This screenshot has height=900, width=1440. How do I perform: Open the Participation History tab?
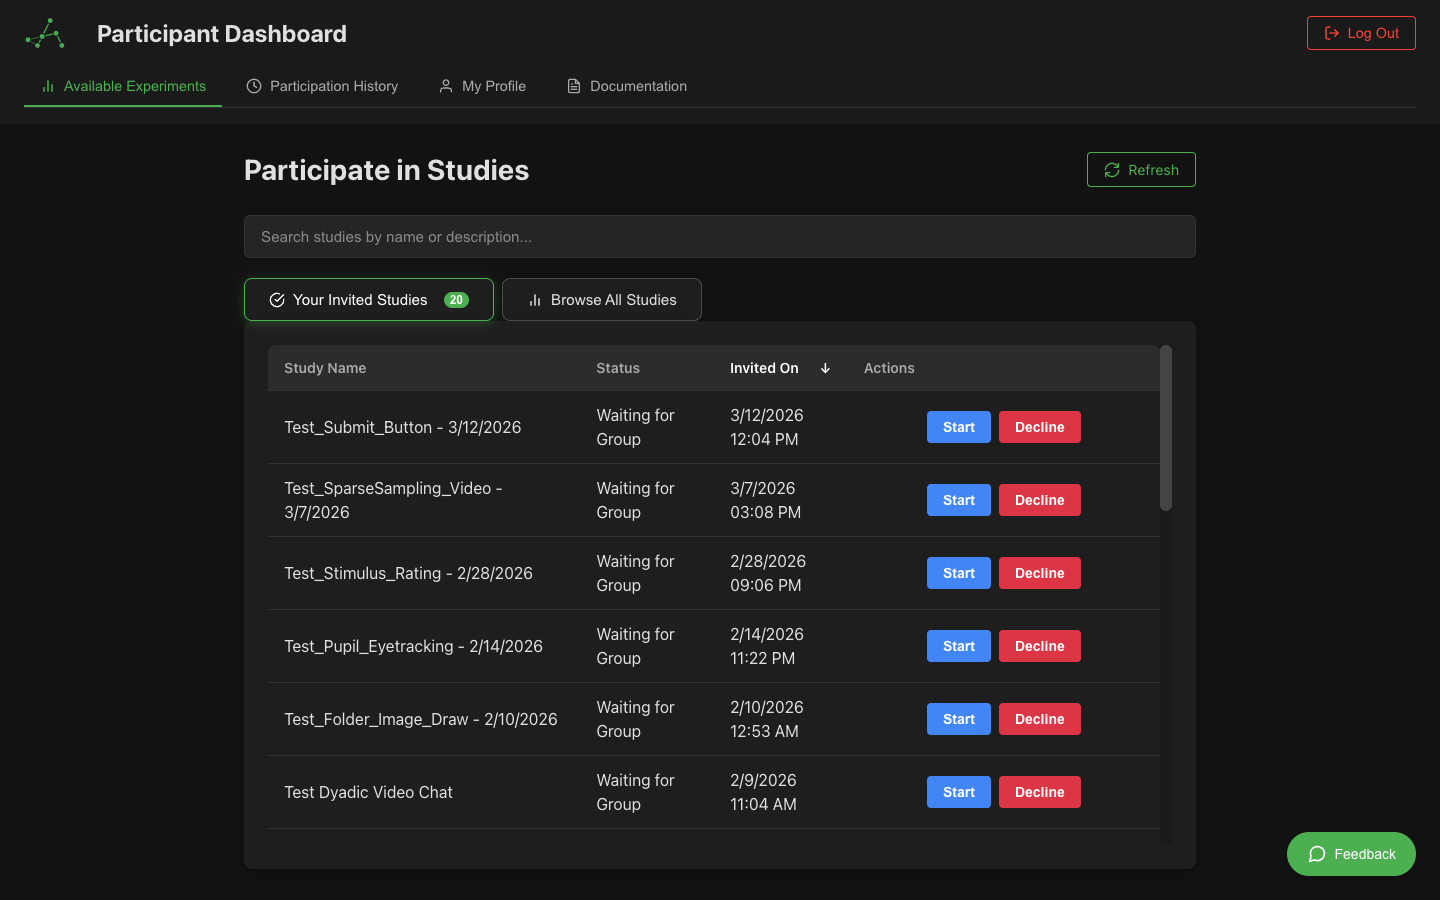(322, 86)
